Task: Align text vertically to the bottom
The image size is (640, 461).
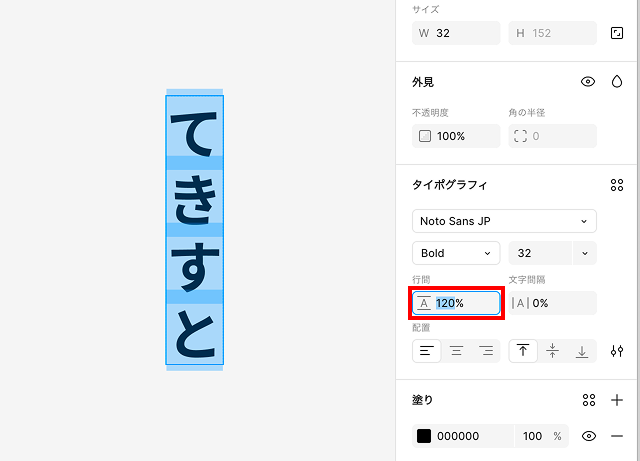Action: click(x=581, y=351)
